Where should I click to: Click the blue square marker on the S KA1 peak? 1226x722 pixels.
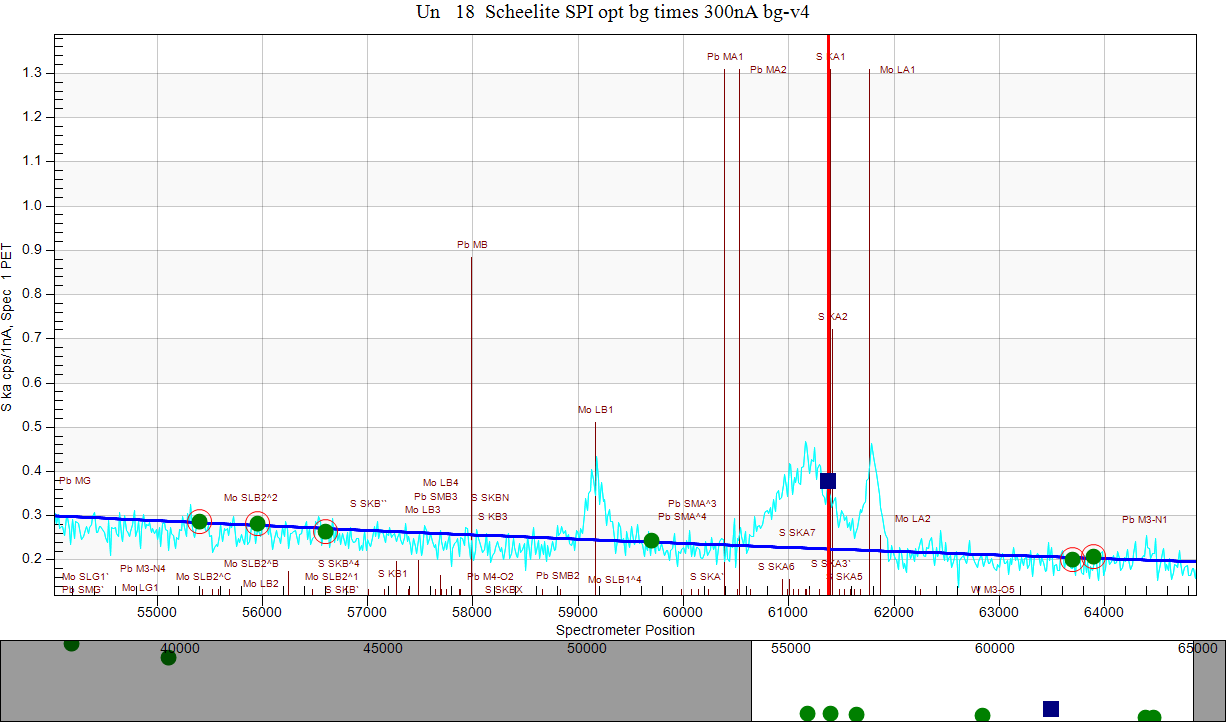pyautogui.click(x=828, y=481)
